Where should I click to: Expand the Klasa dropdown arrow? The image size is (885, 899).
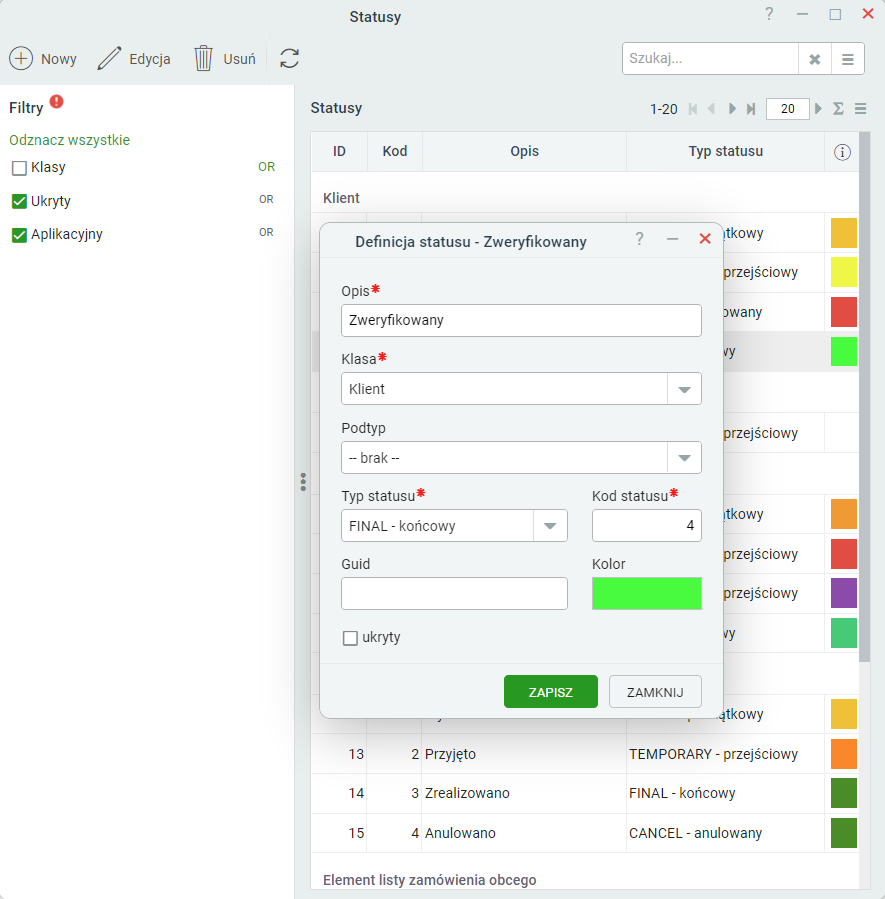click(684, 389)
